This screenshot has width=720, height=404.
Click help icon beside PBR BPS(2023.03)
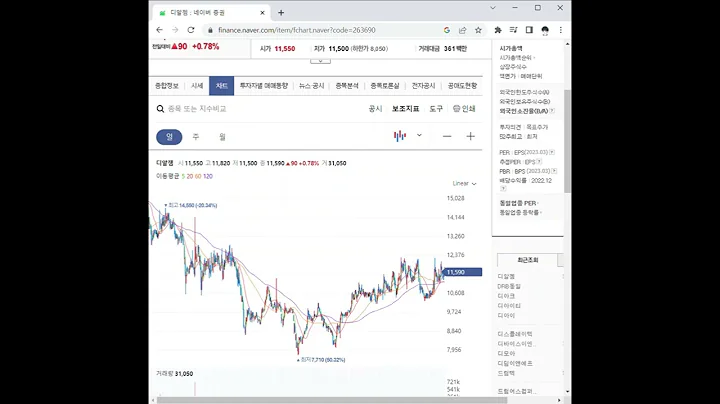pyautogui.click(x=554, y=171)
